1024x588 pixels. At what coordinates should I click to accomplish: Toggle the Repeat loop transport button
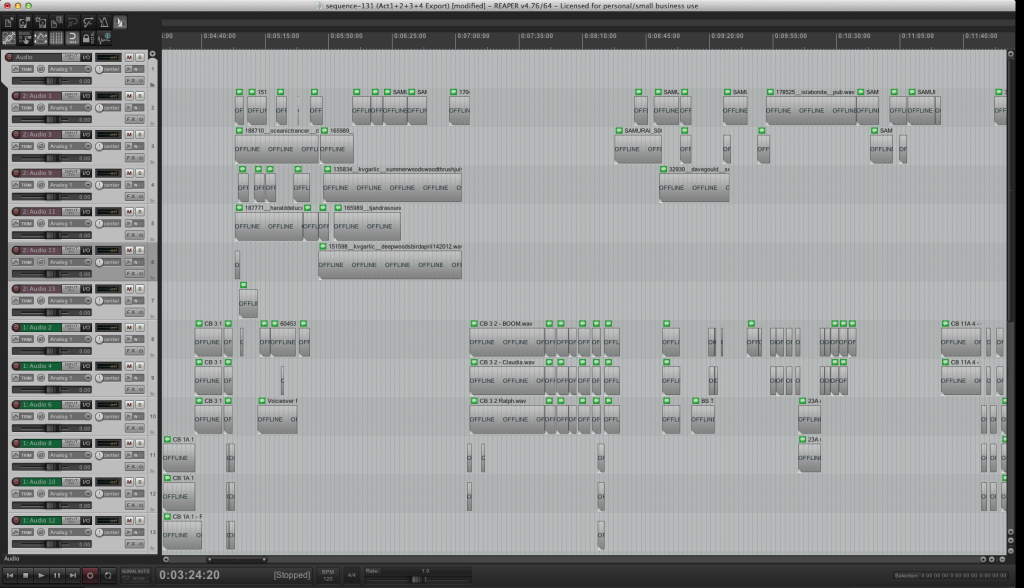108,575
